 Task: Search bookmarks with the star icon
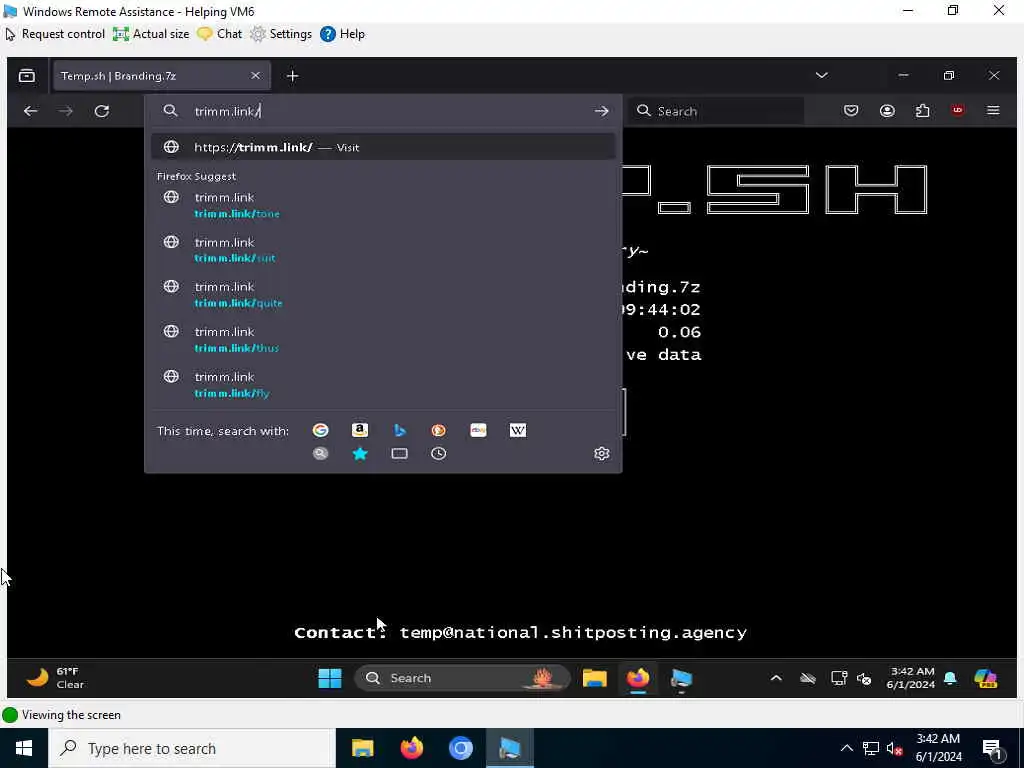point(360,454)
